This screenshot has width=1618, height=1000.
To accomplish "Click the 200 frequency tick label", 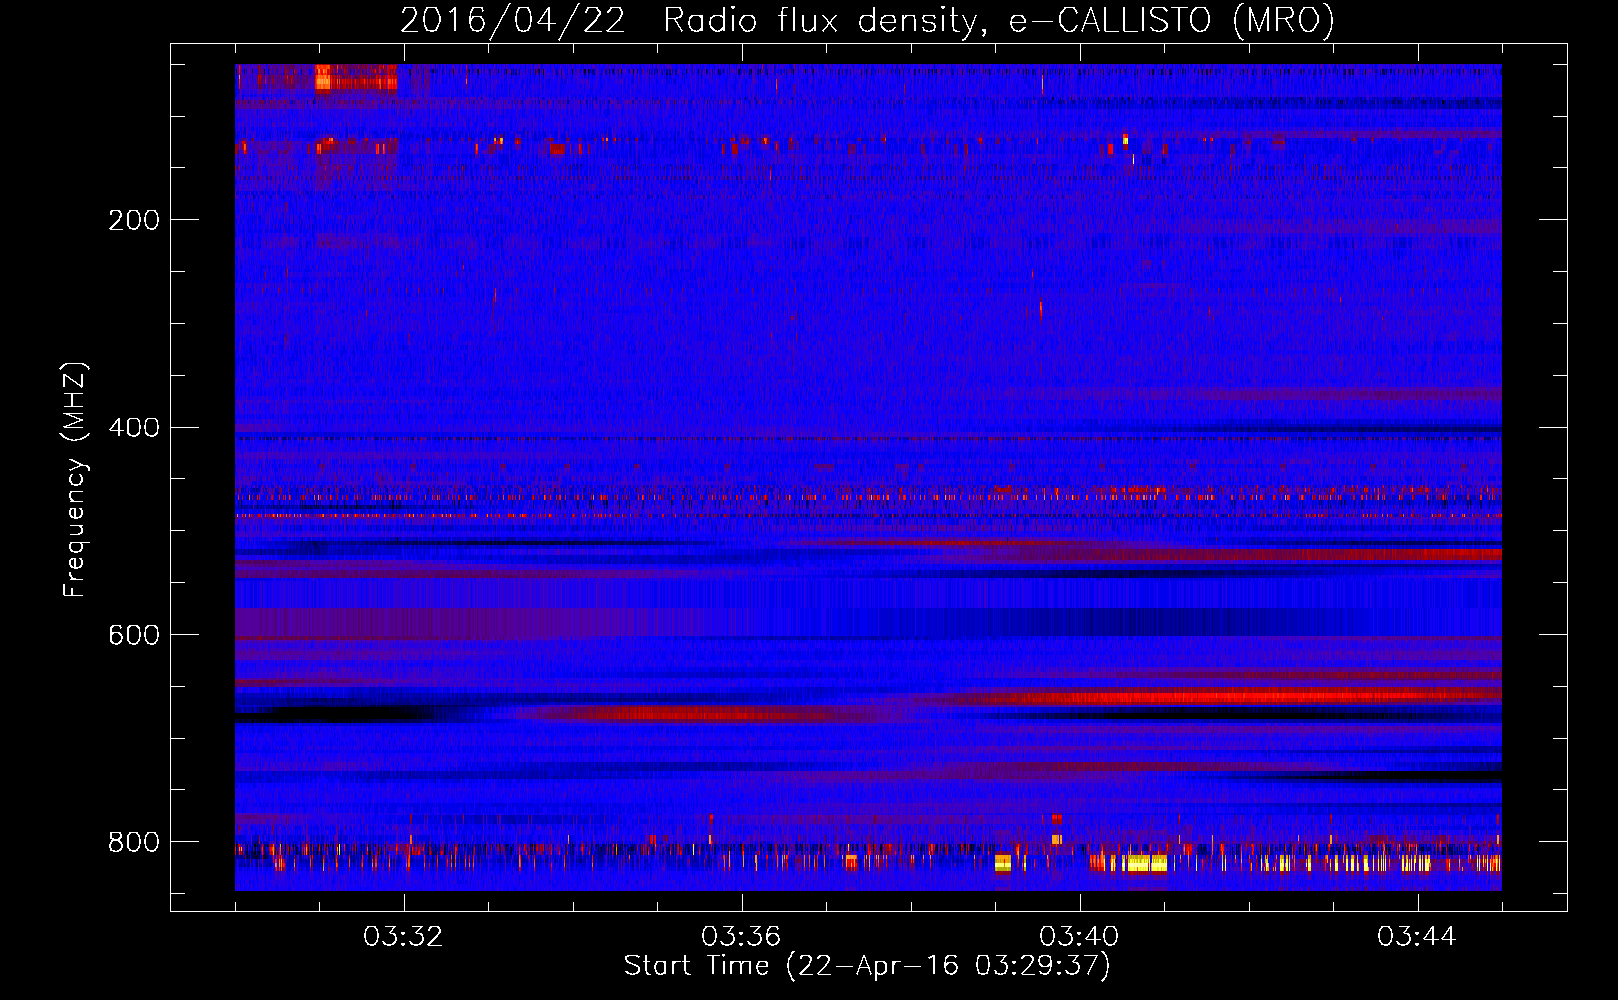I will (134, 220).
